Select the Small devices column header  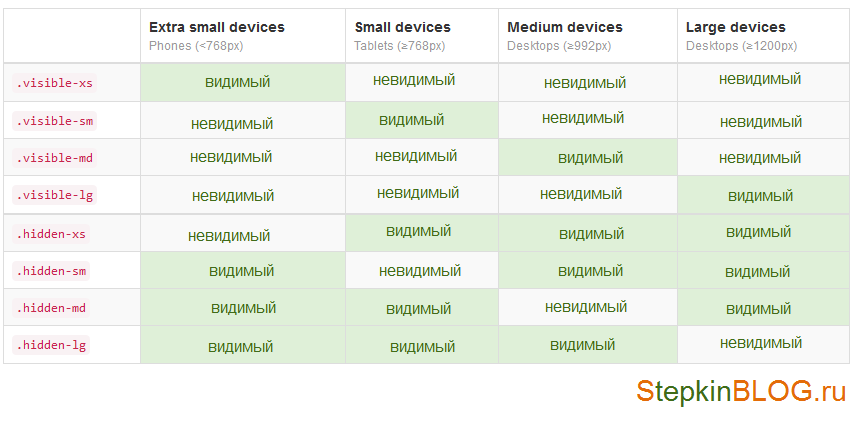tap(422, 36)
